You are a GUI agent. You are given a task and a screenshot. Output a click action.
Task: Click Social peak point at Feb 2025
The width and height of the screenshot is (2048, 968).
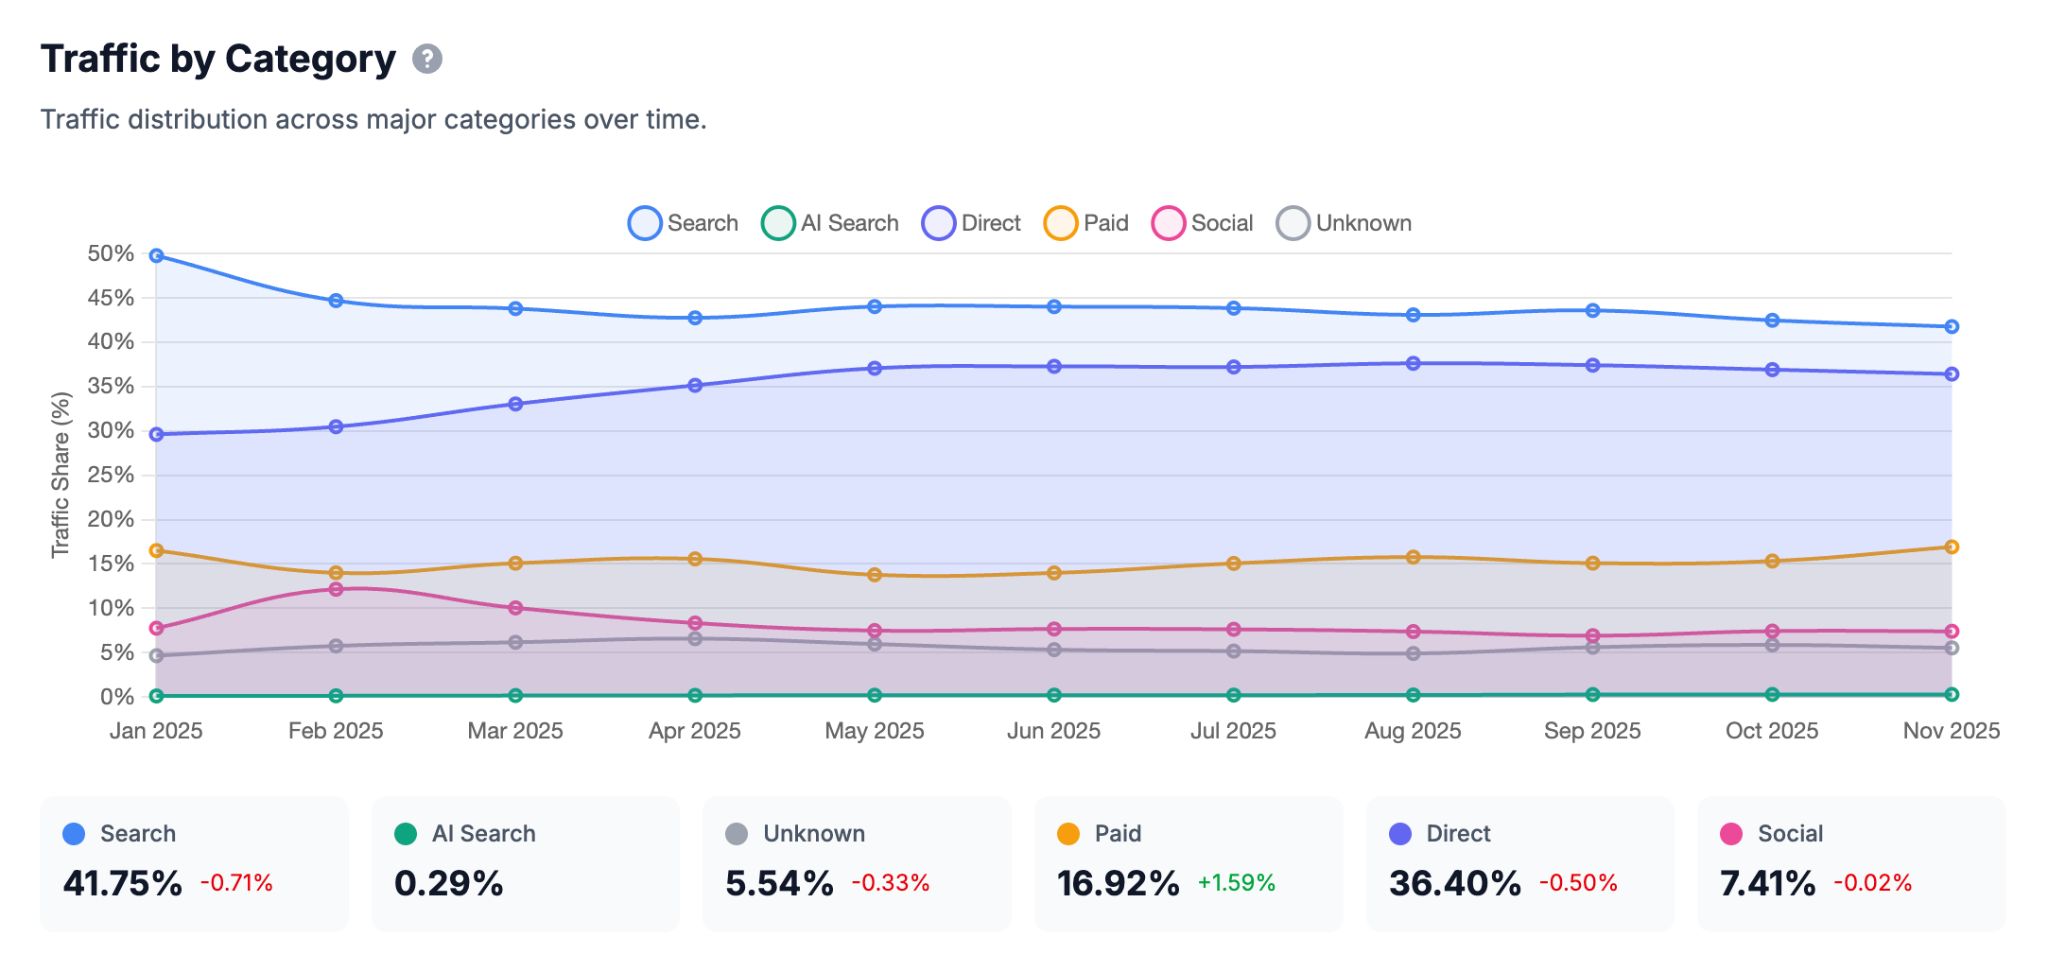click(x=336, y=590)
